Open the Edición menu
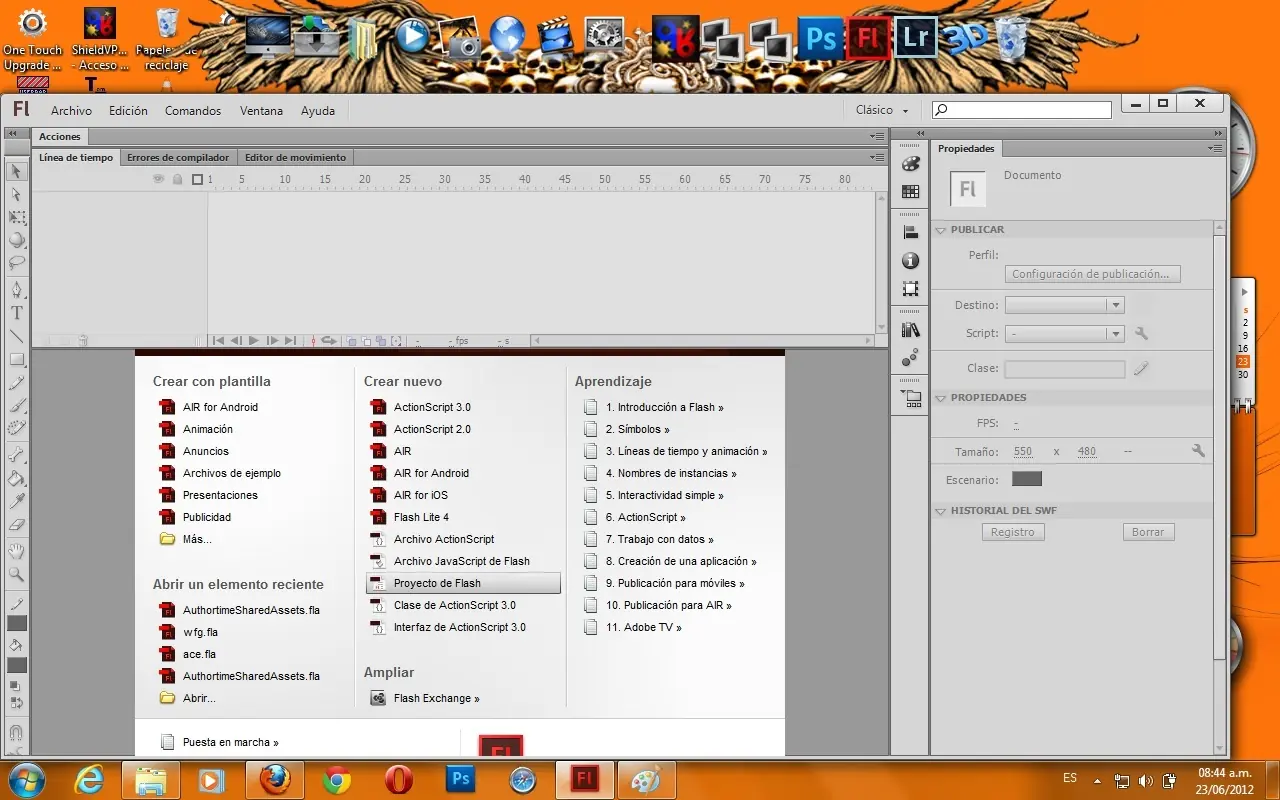This screenshot has width=1280, height=800. pyautogui.click(x=128, y=111)
